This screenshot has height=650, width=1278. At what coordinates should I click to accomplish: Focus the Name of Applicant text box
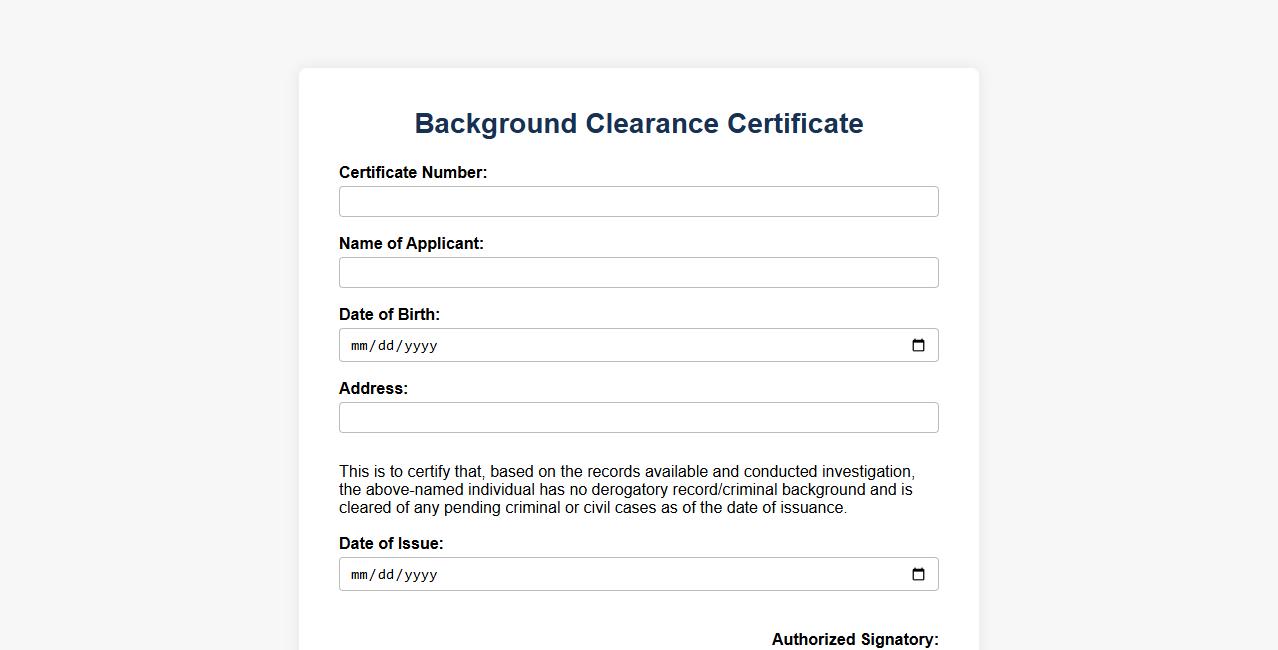[638, 273]
